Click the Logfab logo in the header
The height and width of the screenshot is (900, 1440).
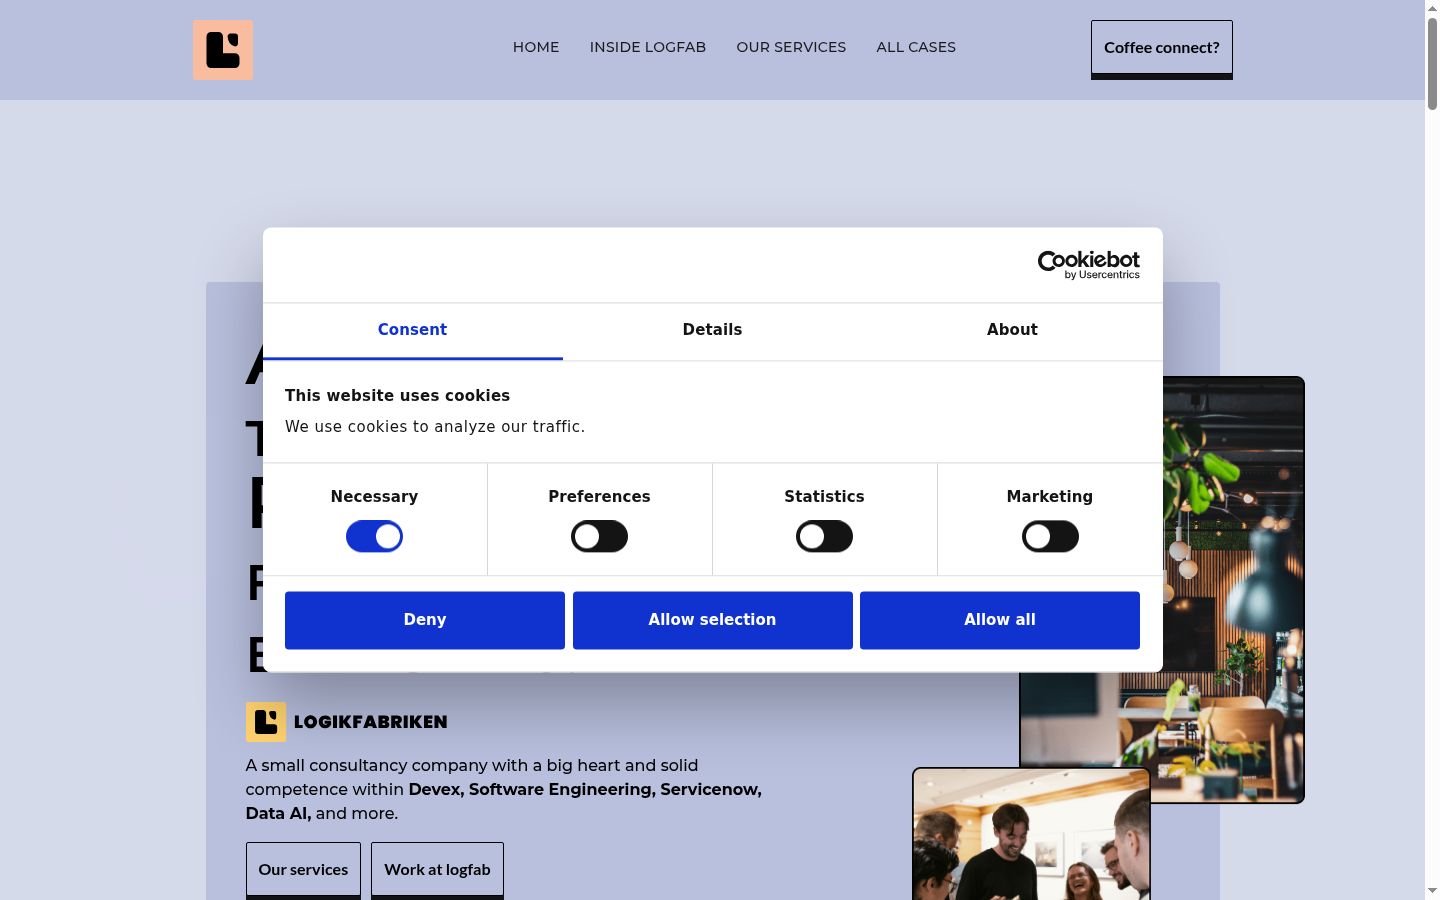coord(223,50)
